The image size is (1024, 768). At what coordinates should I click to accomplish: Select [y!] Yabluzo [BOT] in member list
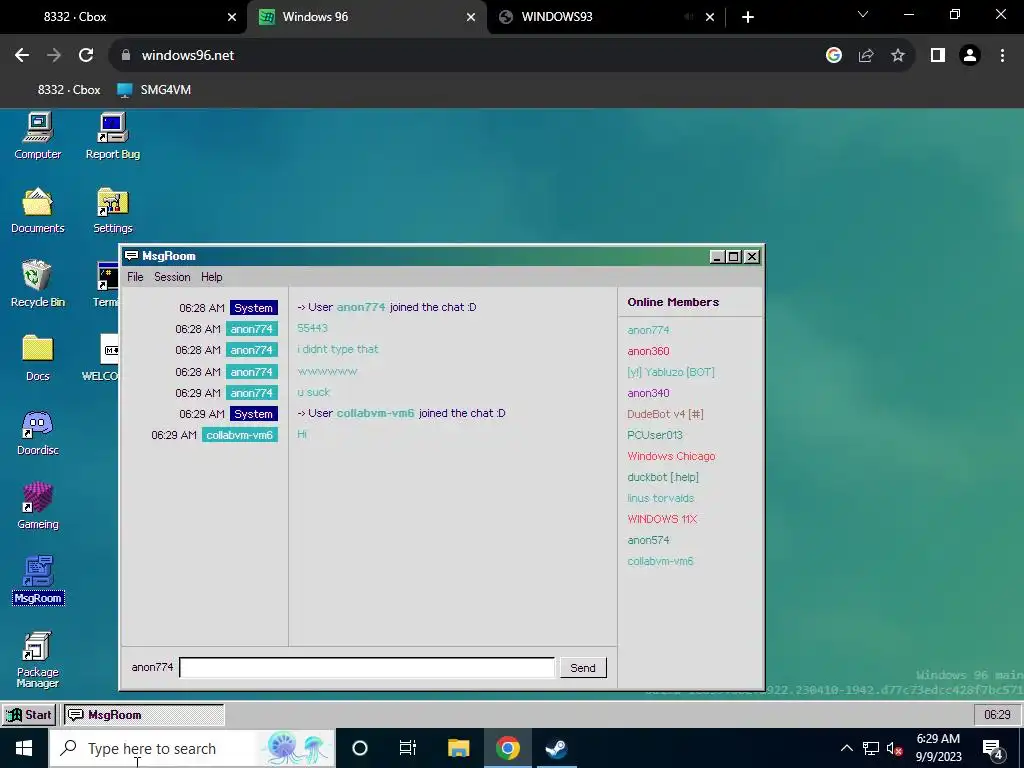click(x=671, y=372)
